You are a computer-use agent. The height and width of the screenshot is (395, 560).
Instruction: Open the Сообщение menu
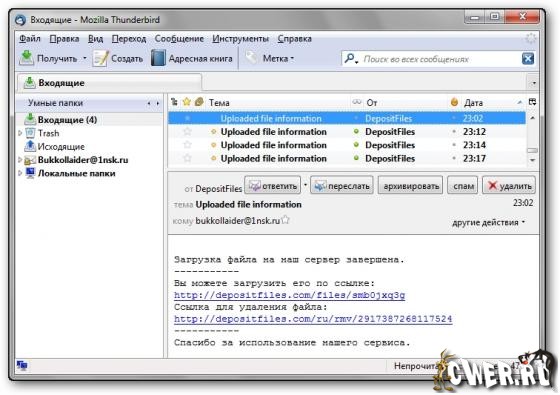coord(179,39)
